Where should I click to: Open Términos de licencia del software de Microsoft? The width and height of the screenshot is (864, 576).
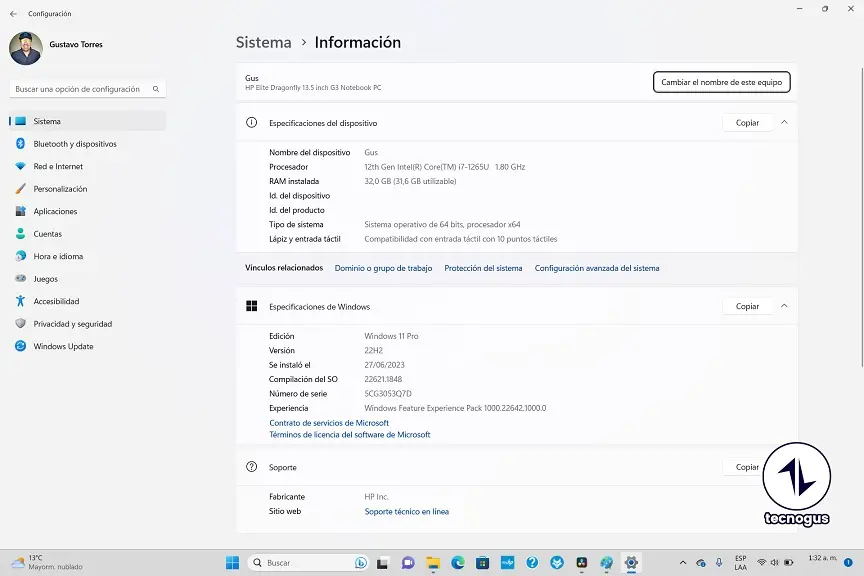coord(349,434)
